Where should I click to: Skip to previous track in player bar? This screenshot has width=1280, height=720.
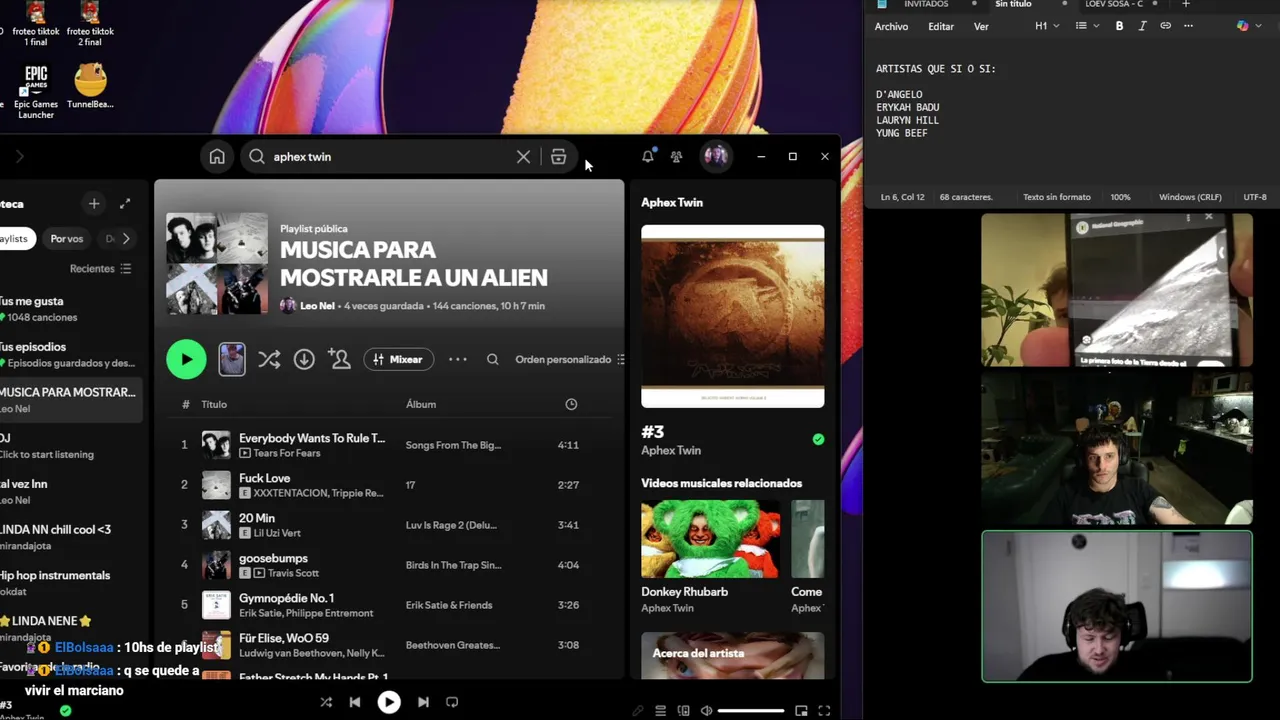point(355,703)
